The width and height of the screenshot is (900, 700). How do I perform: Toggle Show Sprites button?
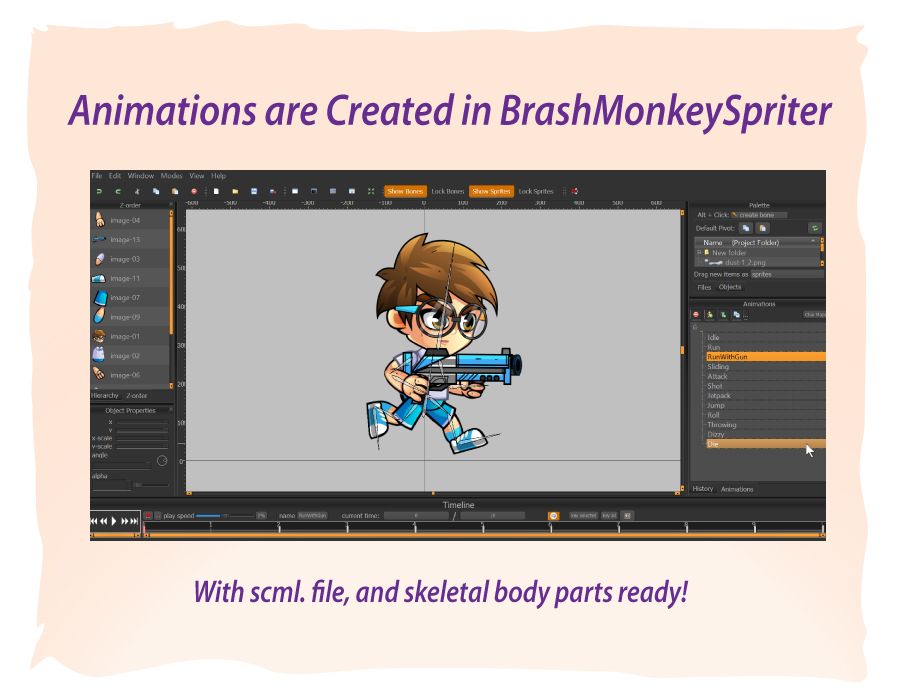491,192
